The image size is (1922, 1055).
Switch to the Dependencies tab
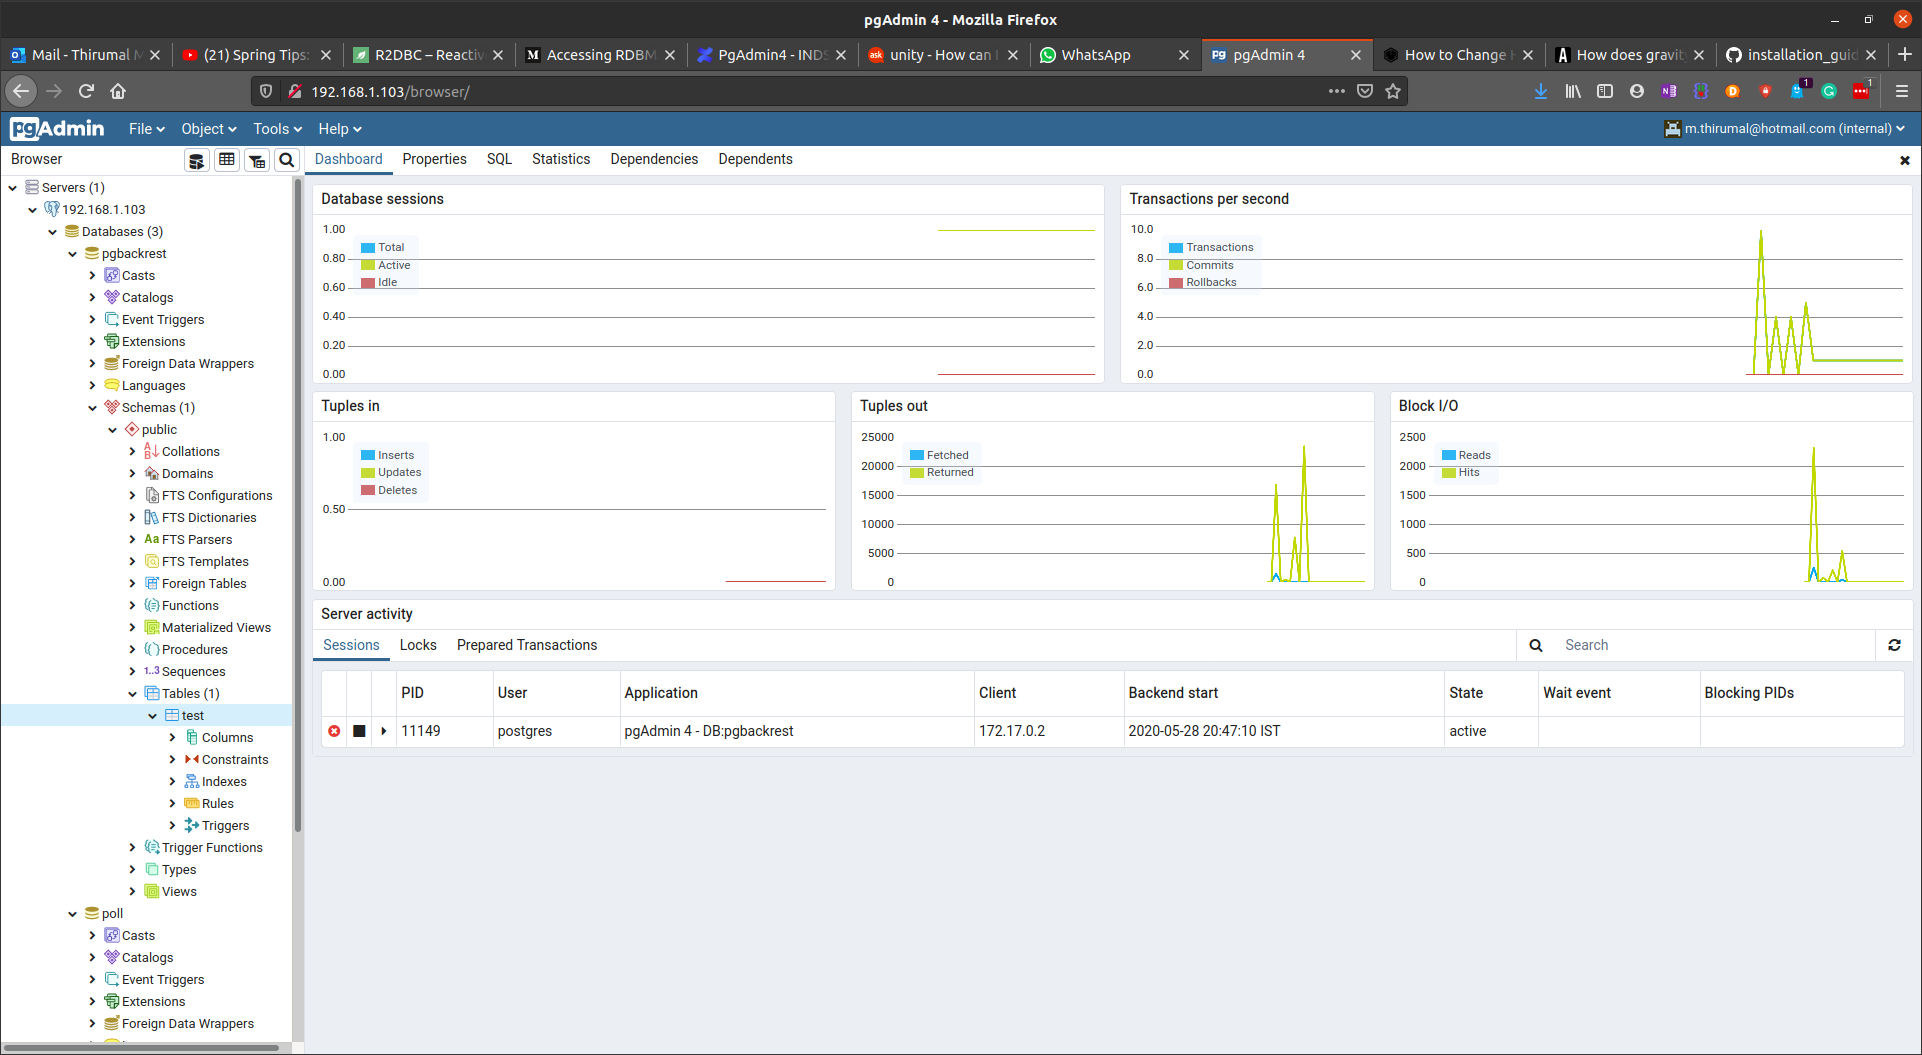654,159
